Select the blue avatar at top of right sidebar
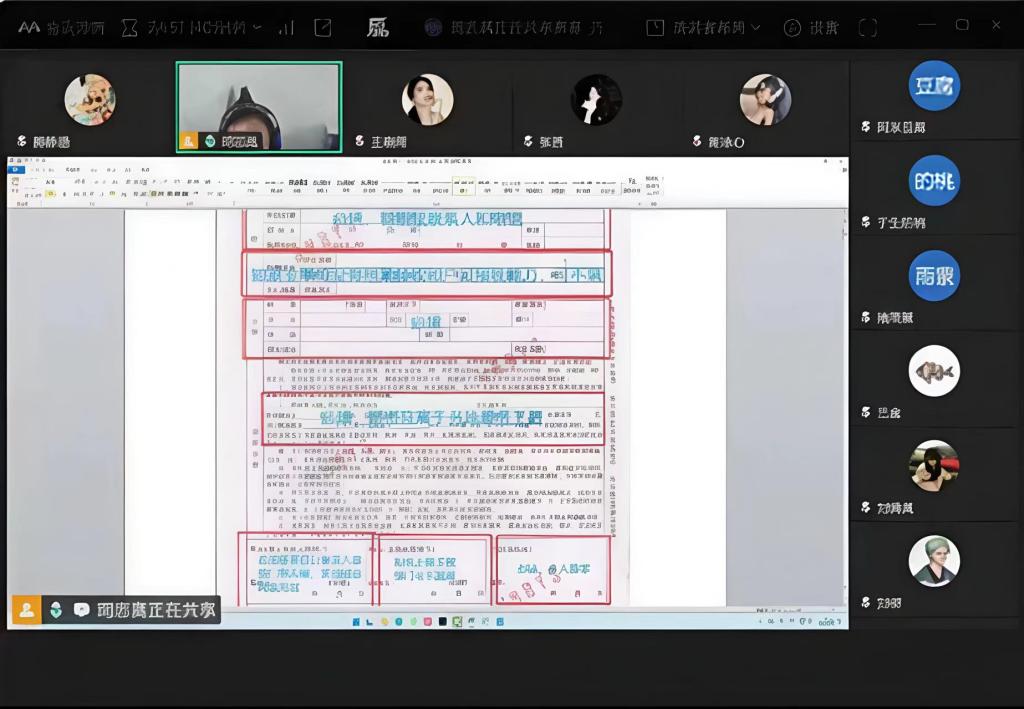The height and width of the screenshot is (709, 1024). [x=934, y=86]
